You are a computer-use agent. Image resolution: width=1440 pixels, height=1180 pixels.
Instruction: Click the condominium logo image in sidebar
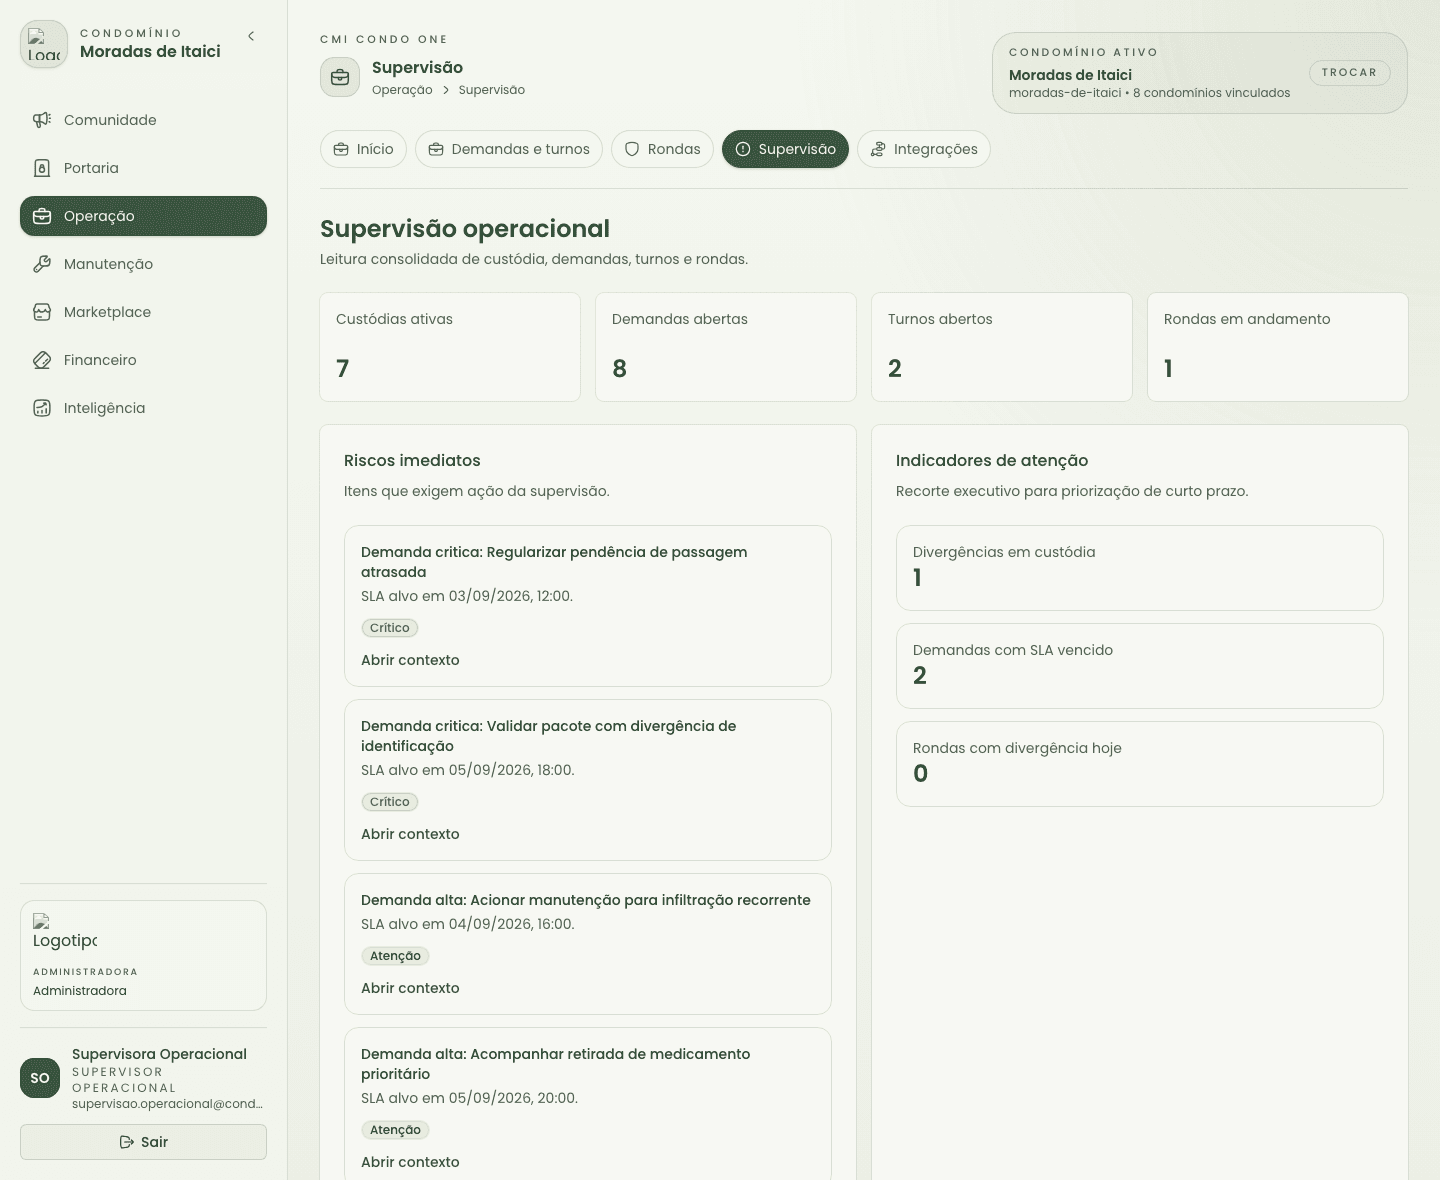44,45
